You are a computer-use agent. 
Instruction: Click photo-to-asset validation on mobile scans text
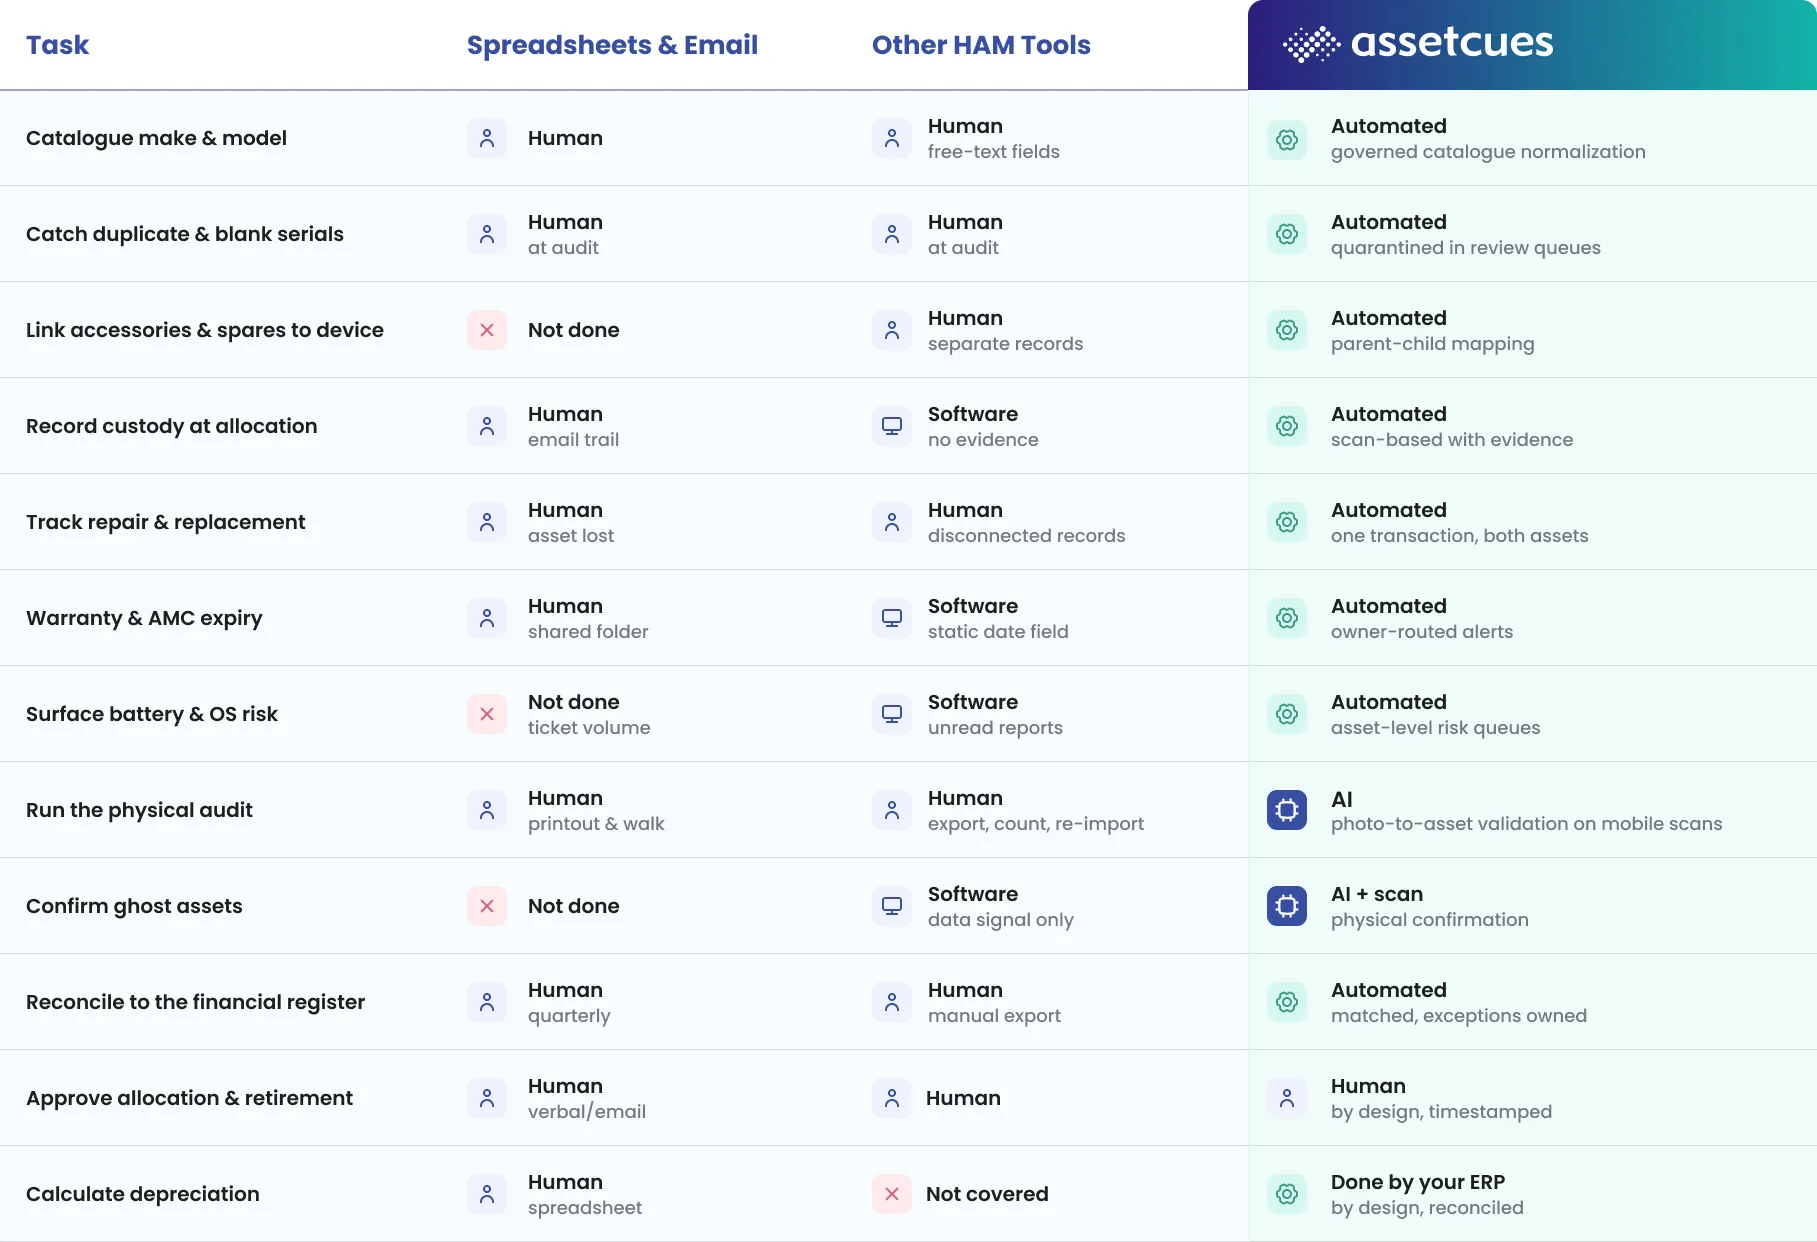pyautogui.click(x=1526, y=824)
